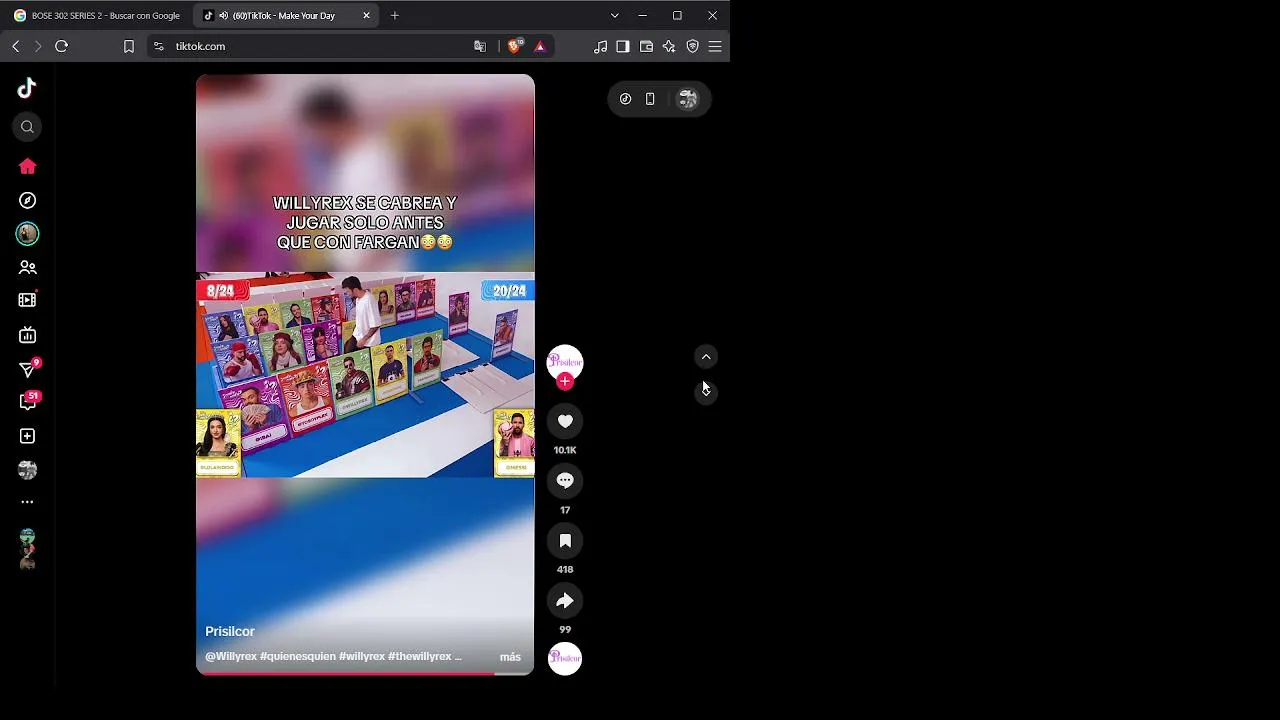
Task: Open Messages with the 9 badge
Action: (27, 370)
